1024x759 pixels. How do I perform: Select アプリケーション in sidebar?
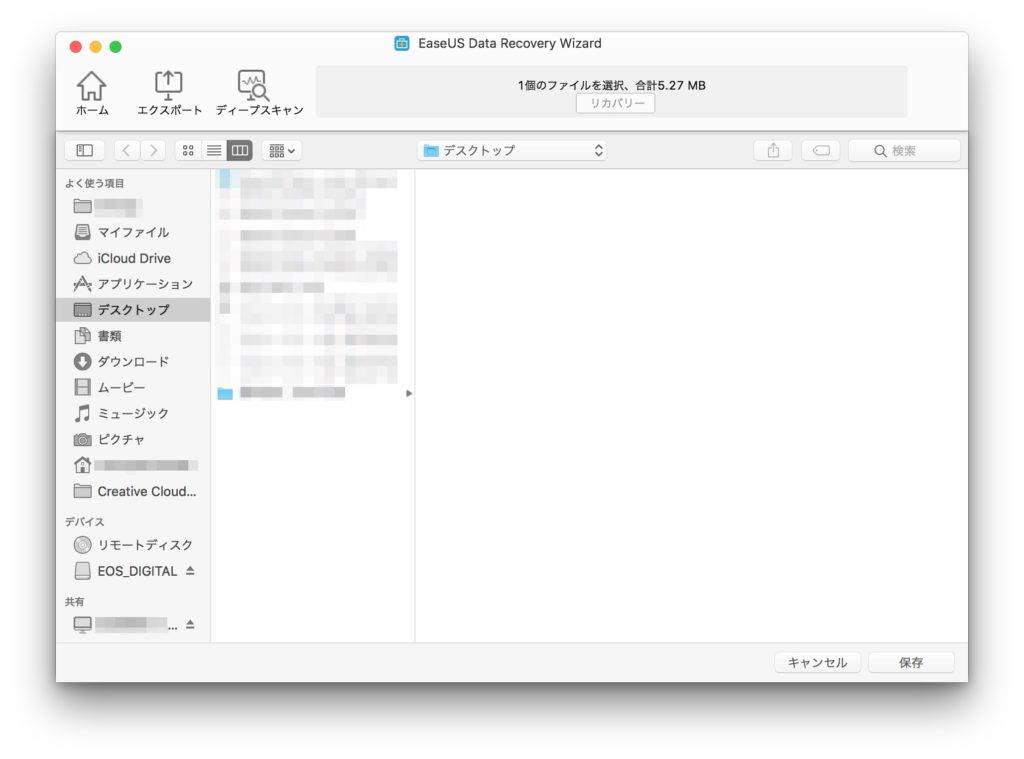point(133,284)
